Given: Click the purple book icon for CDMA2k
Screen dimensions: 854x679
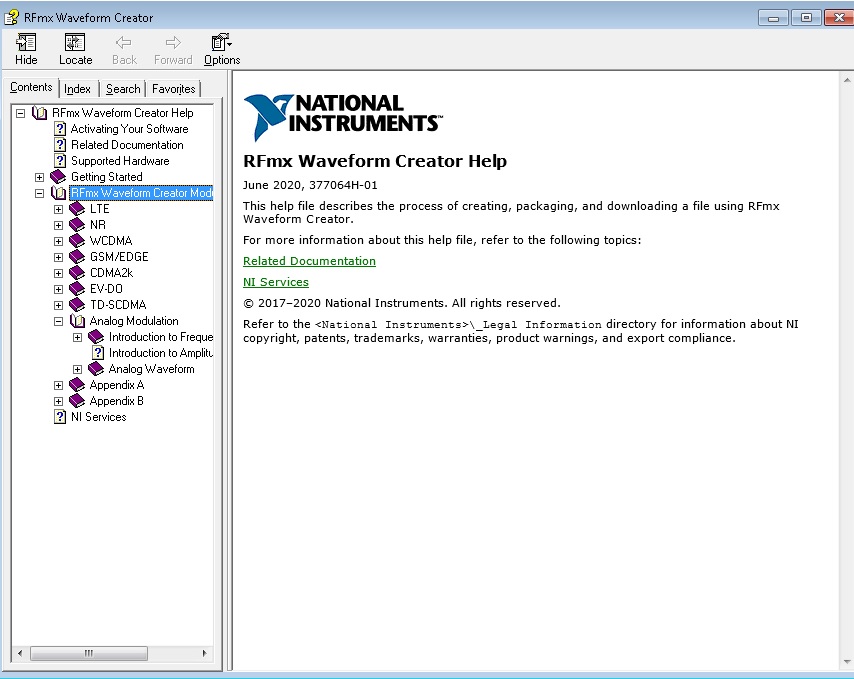Looking at the screenshot, I should pyautogui.click(x=77, y=273).
